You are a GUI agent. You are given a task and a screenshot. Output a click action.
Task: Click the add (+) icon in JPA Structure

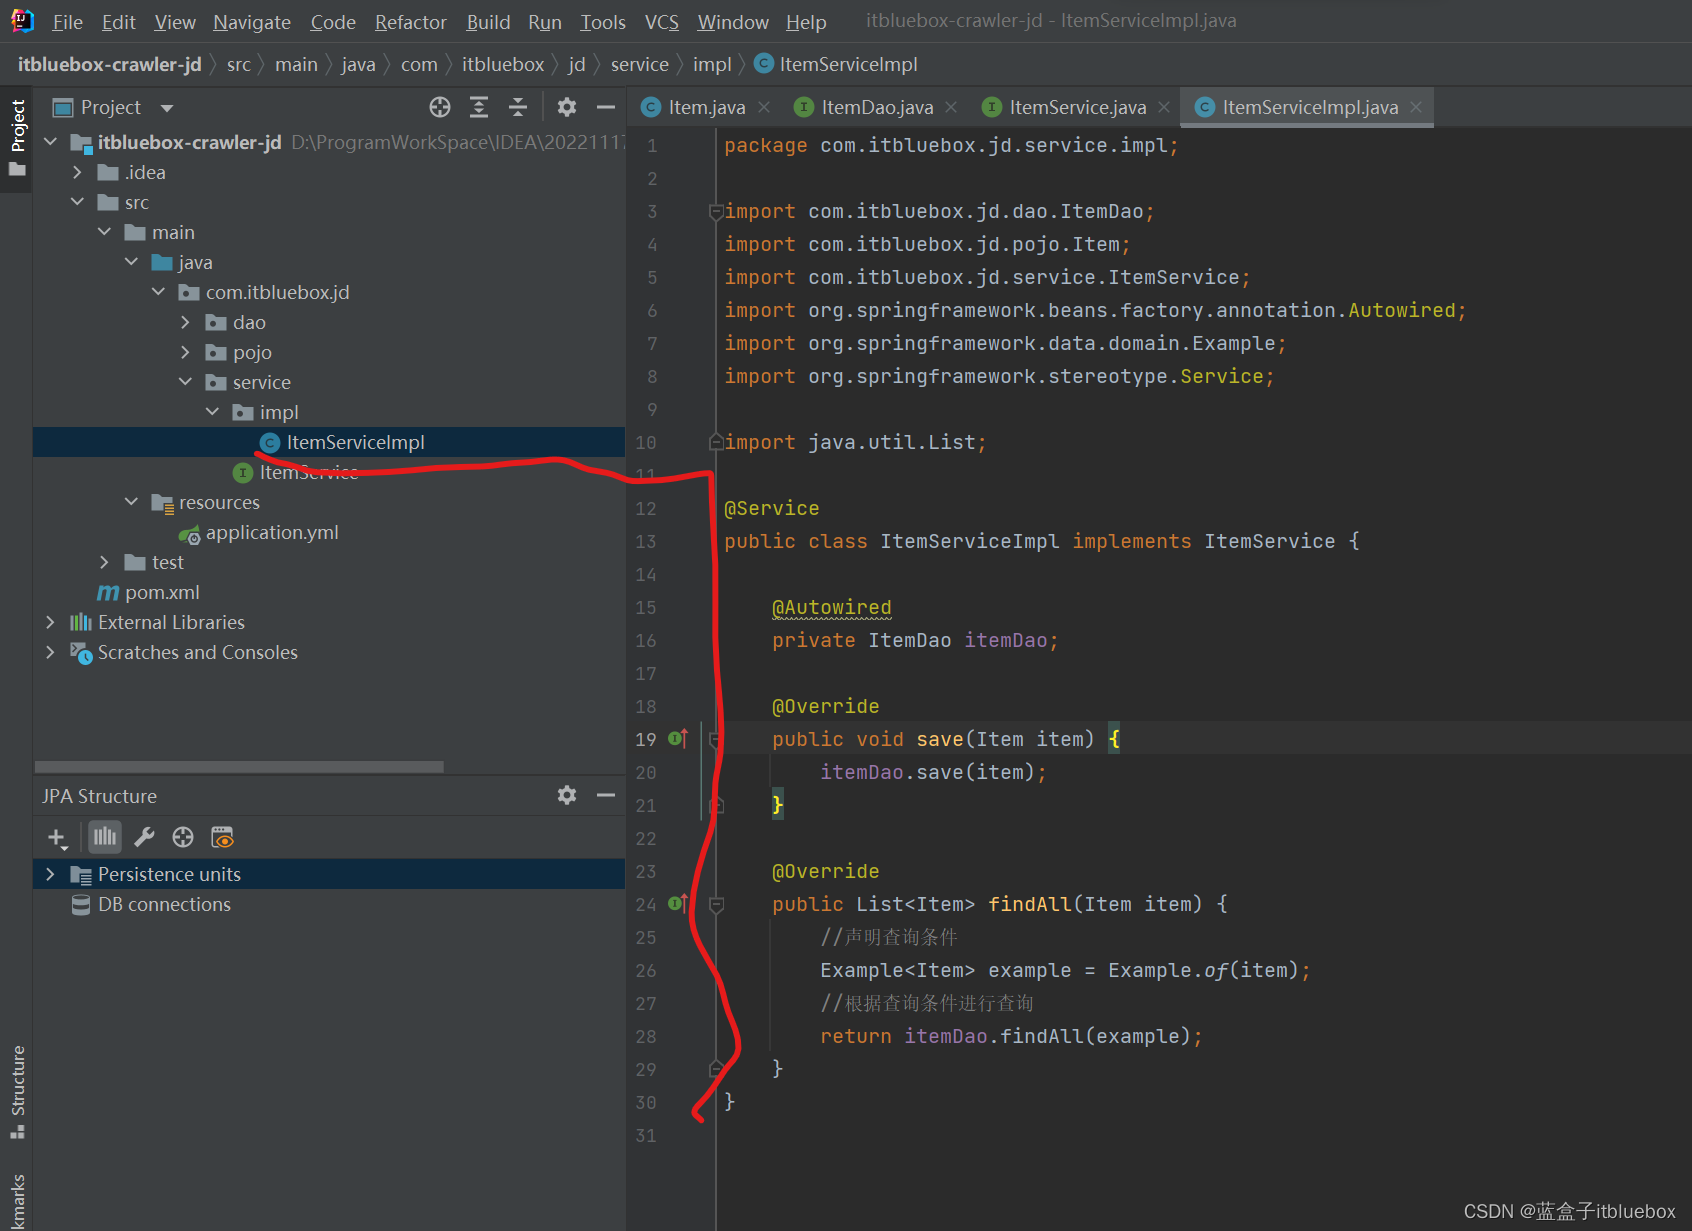pos(57,838)
